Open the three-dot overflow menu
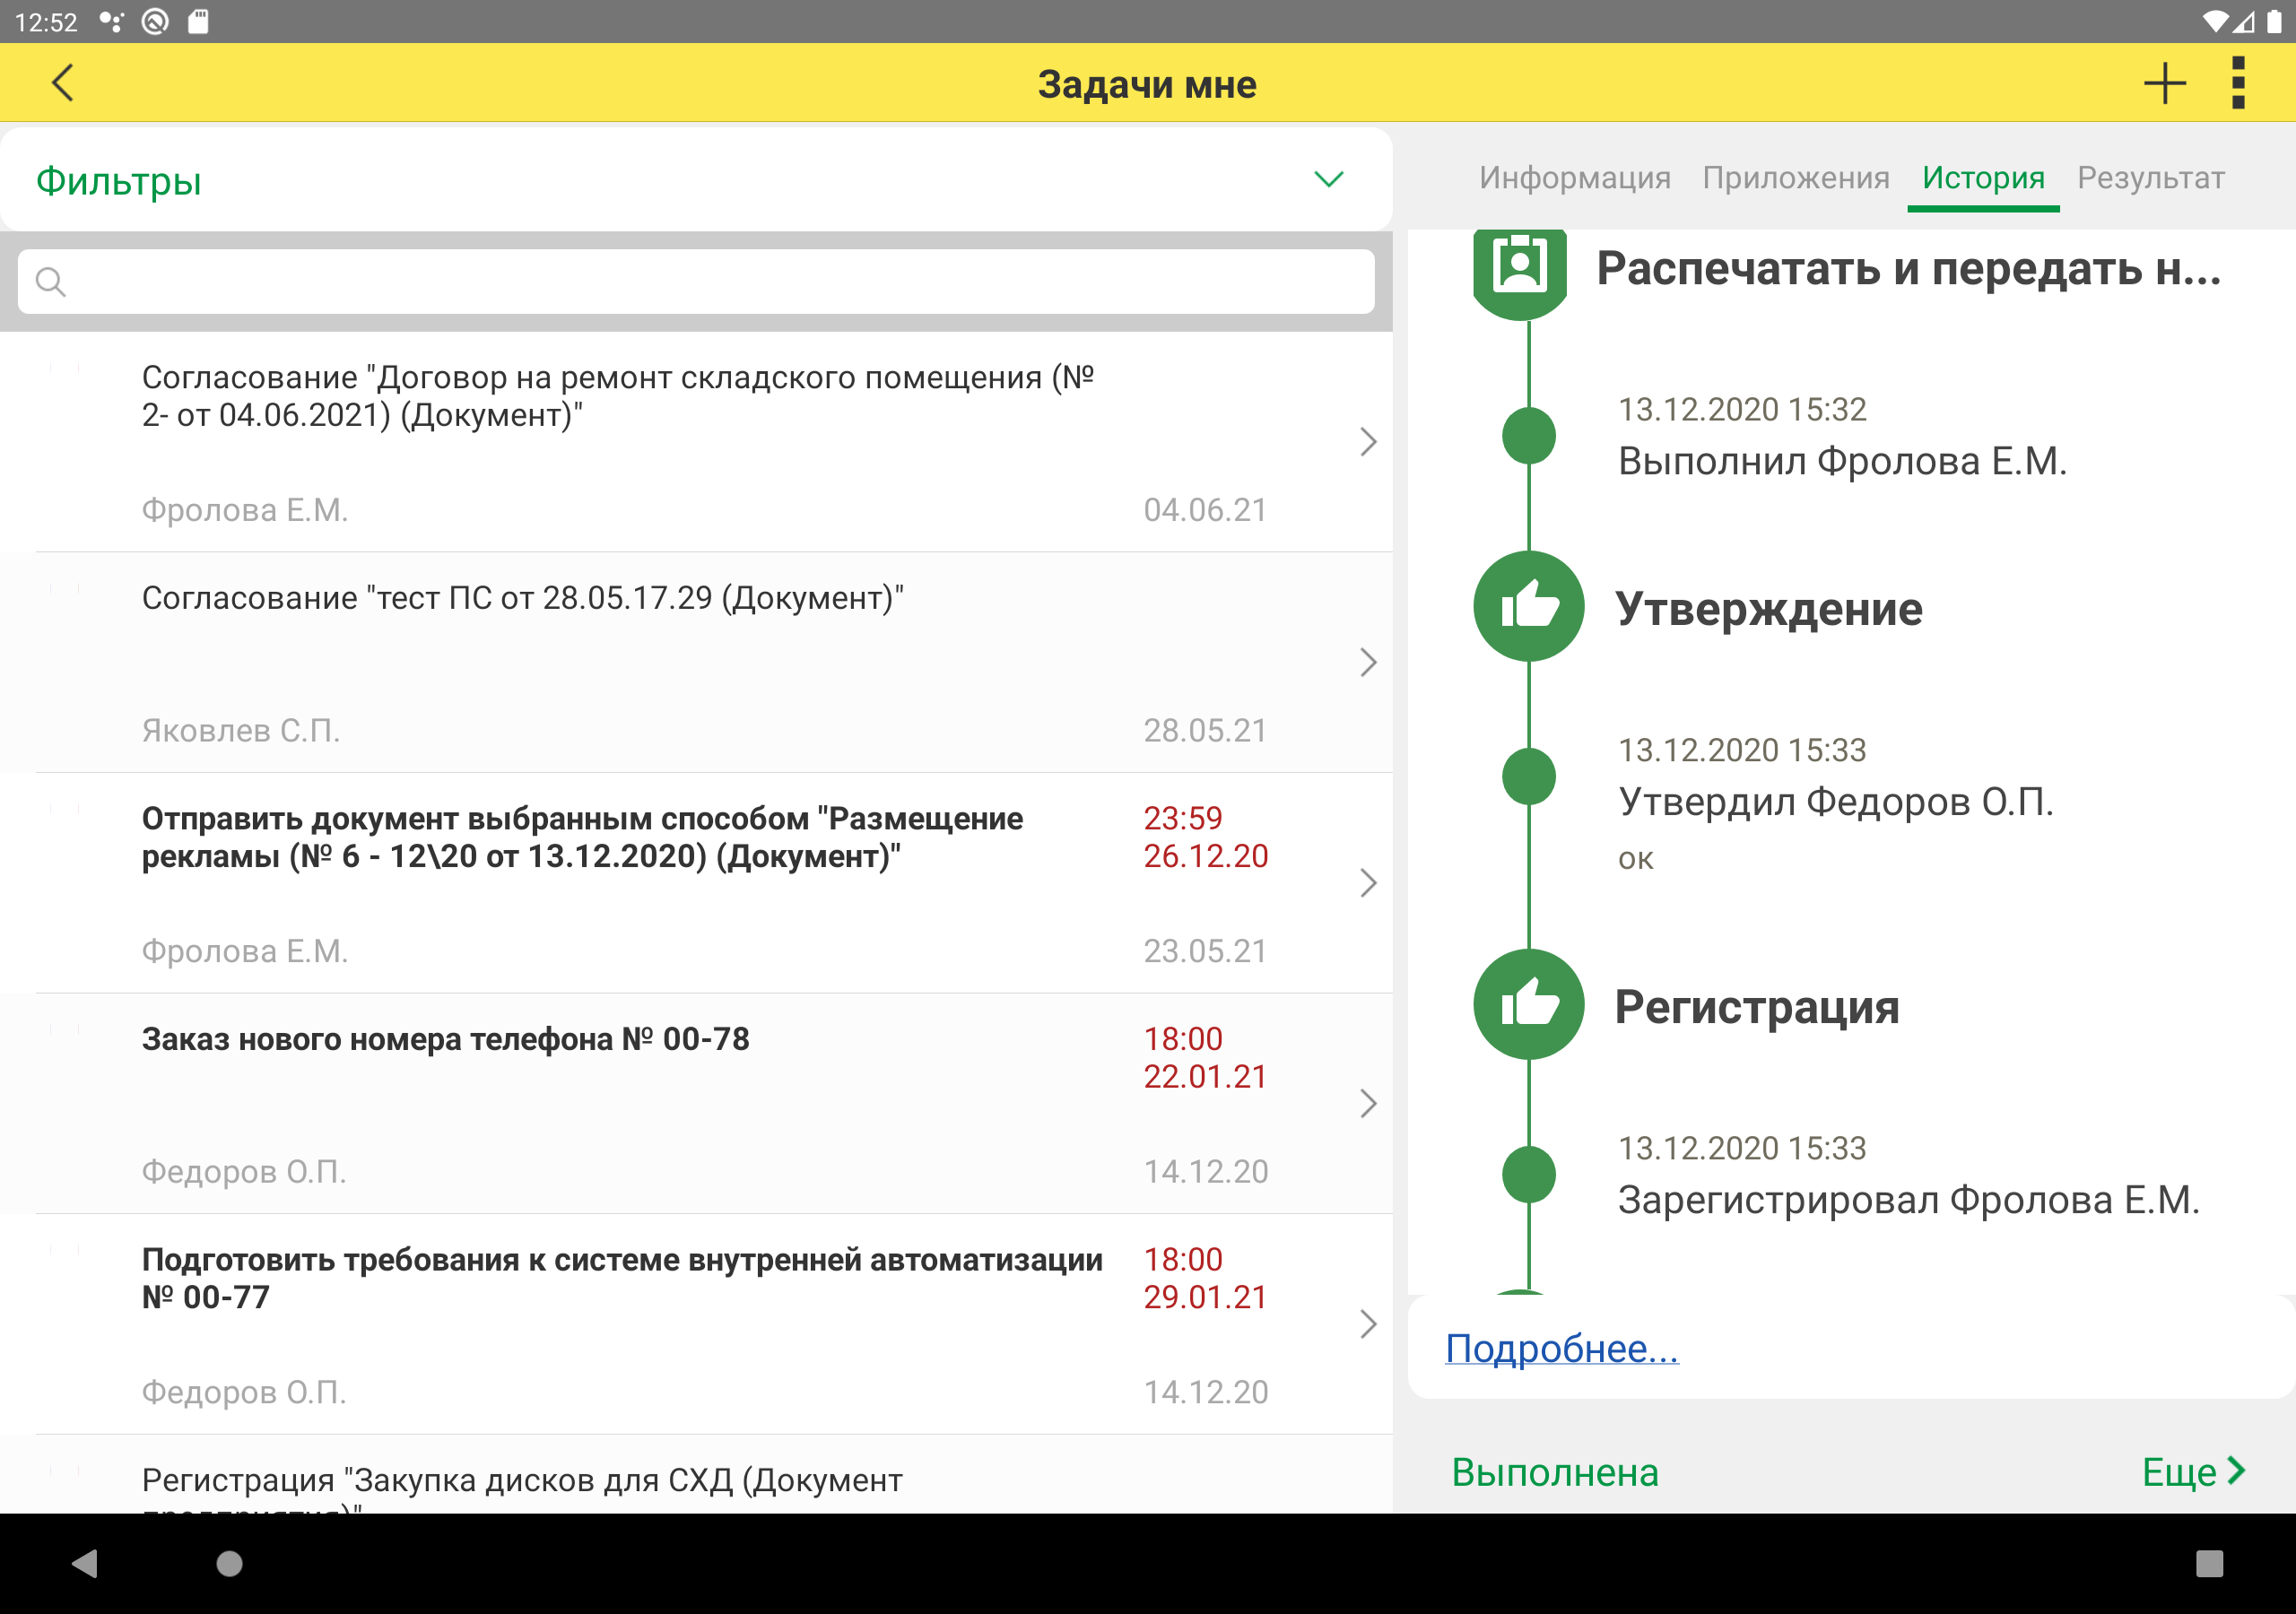The width and height of the screenshot is (2296, 1614). point(2238,83)
